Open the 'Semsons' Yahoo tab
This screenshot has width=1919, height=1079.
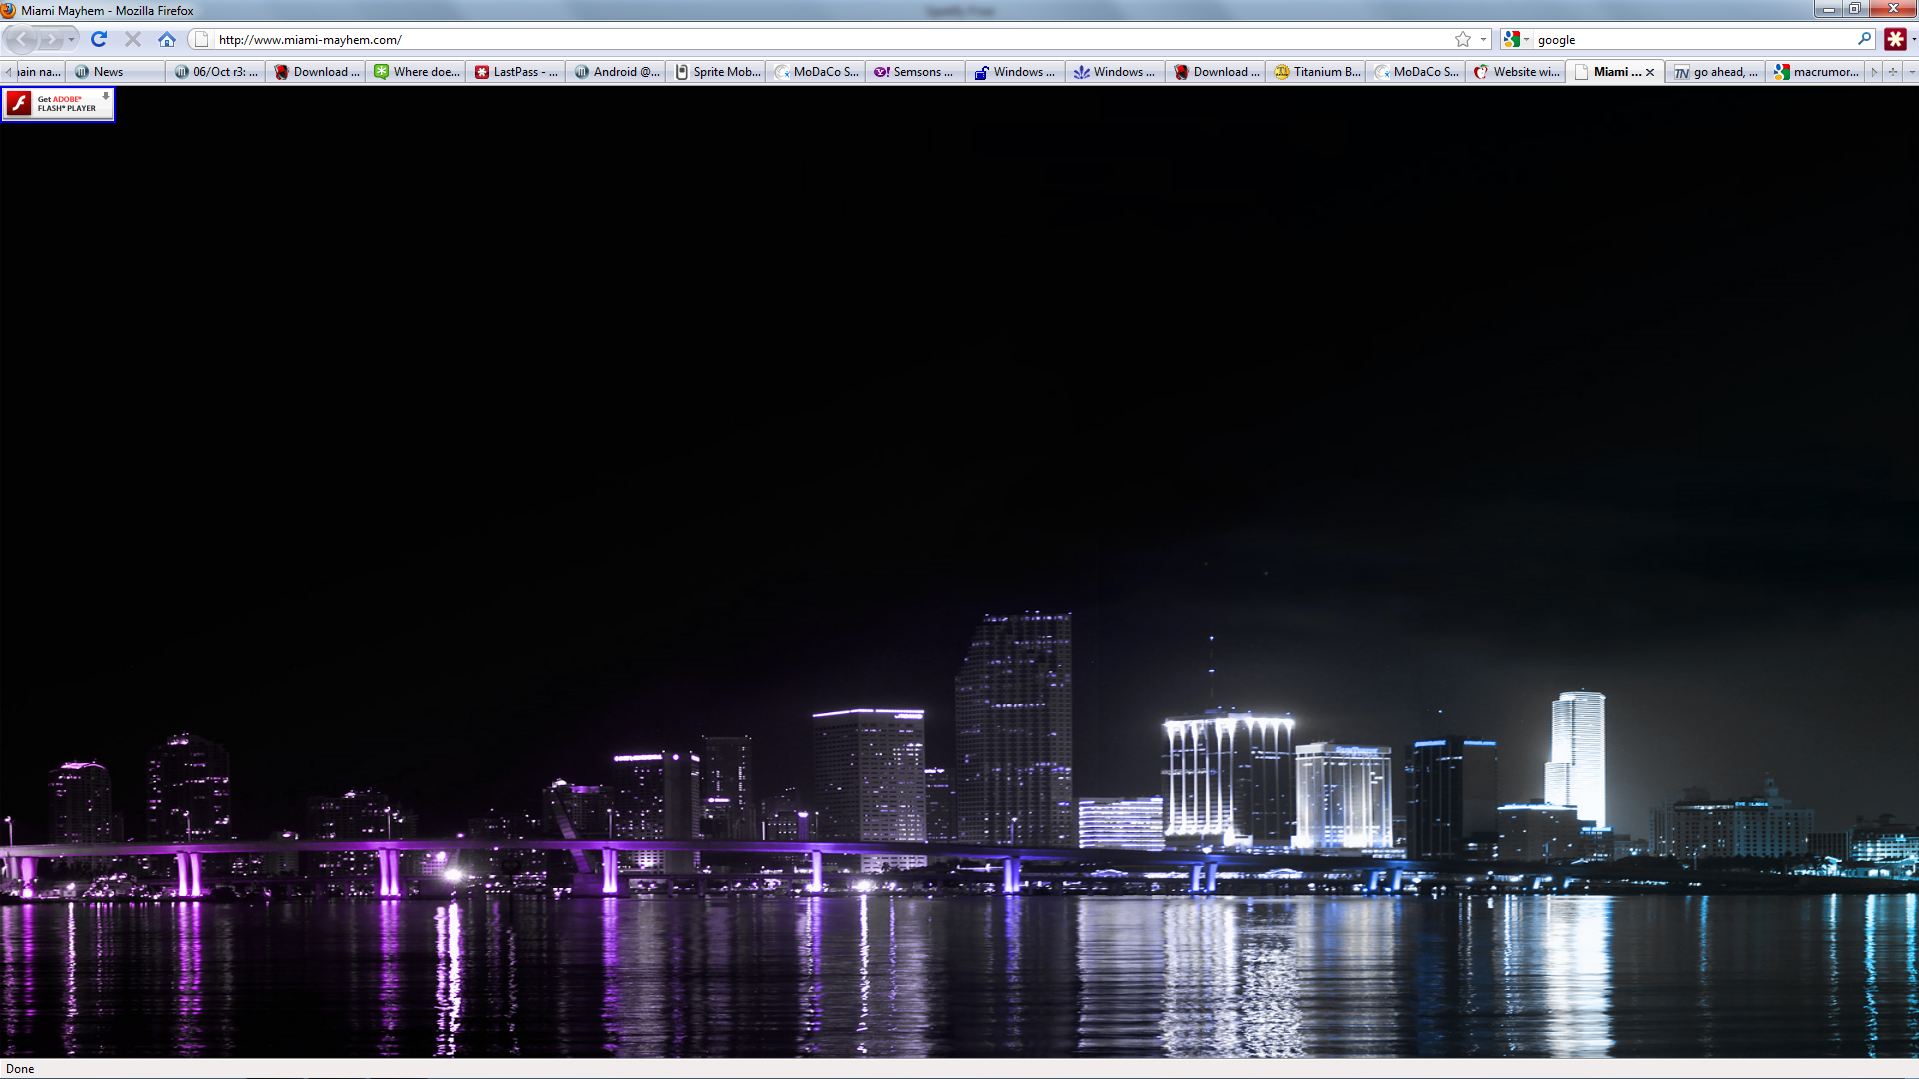[916, 72]
